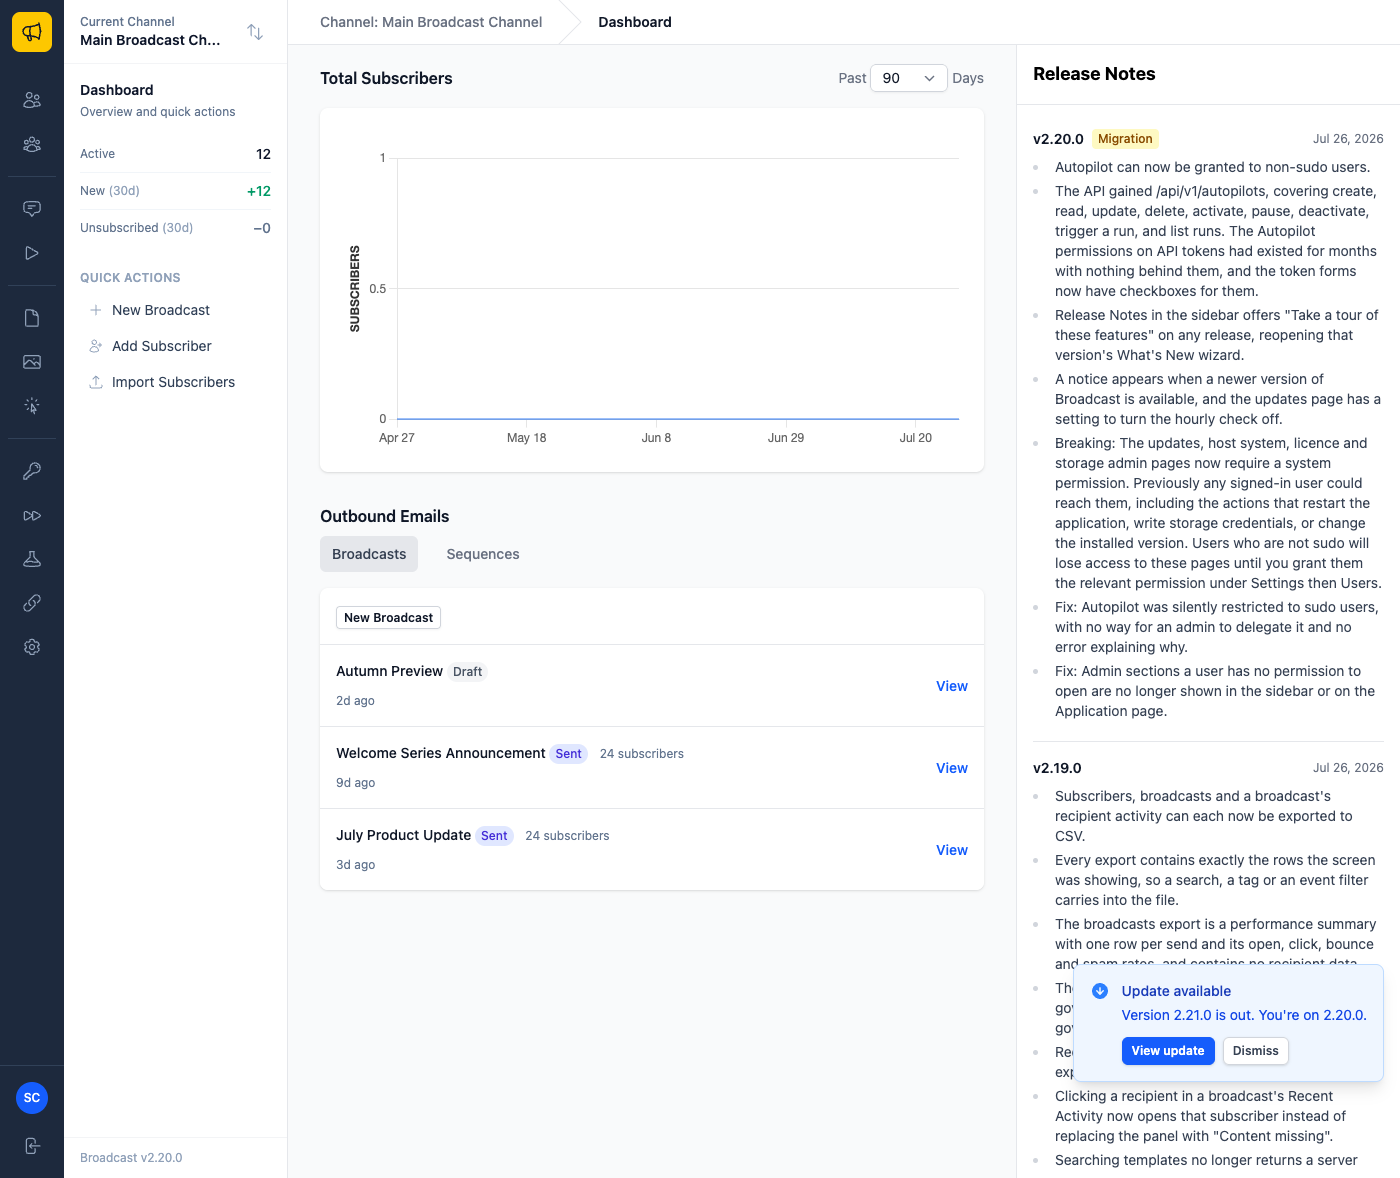Switch to the Broadcasts tab
This screenshot has width=1400, height=1178.
(369, 554)
